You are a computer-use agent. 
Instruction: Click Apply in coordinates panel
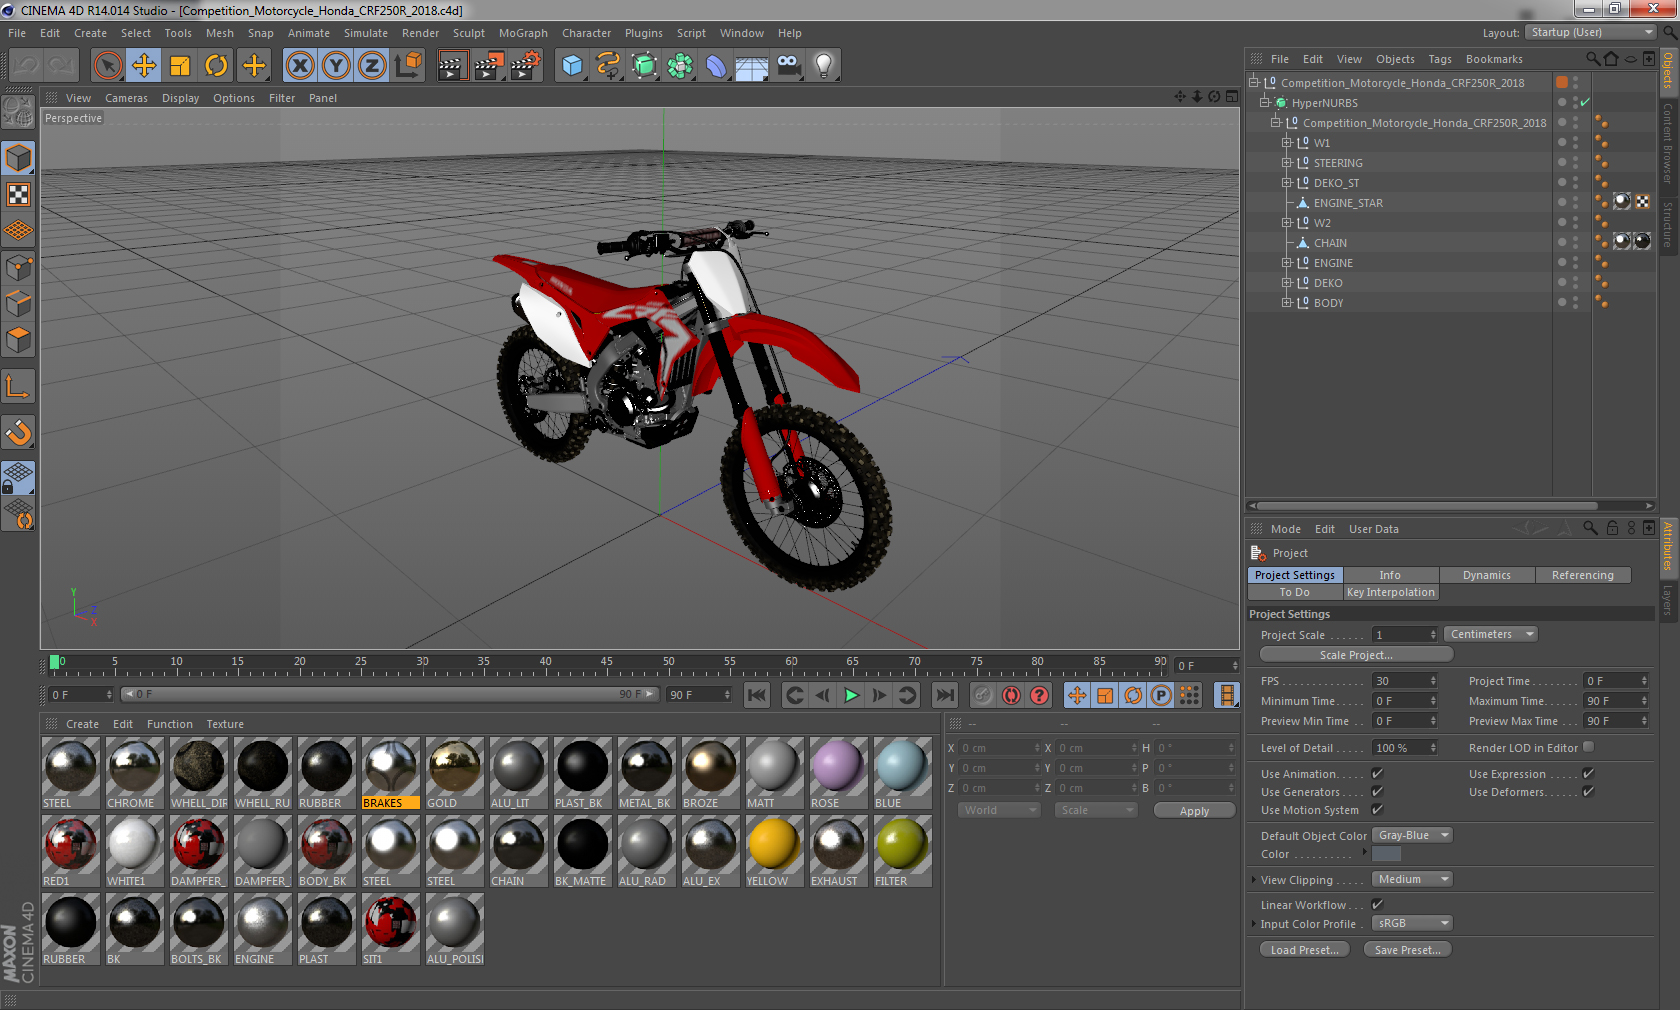pyautogui.click(x=1194, y=811)
